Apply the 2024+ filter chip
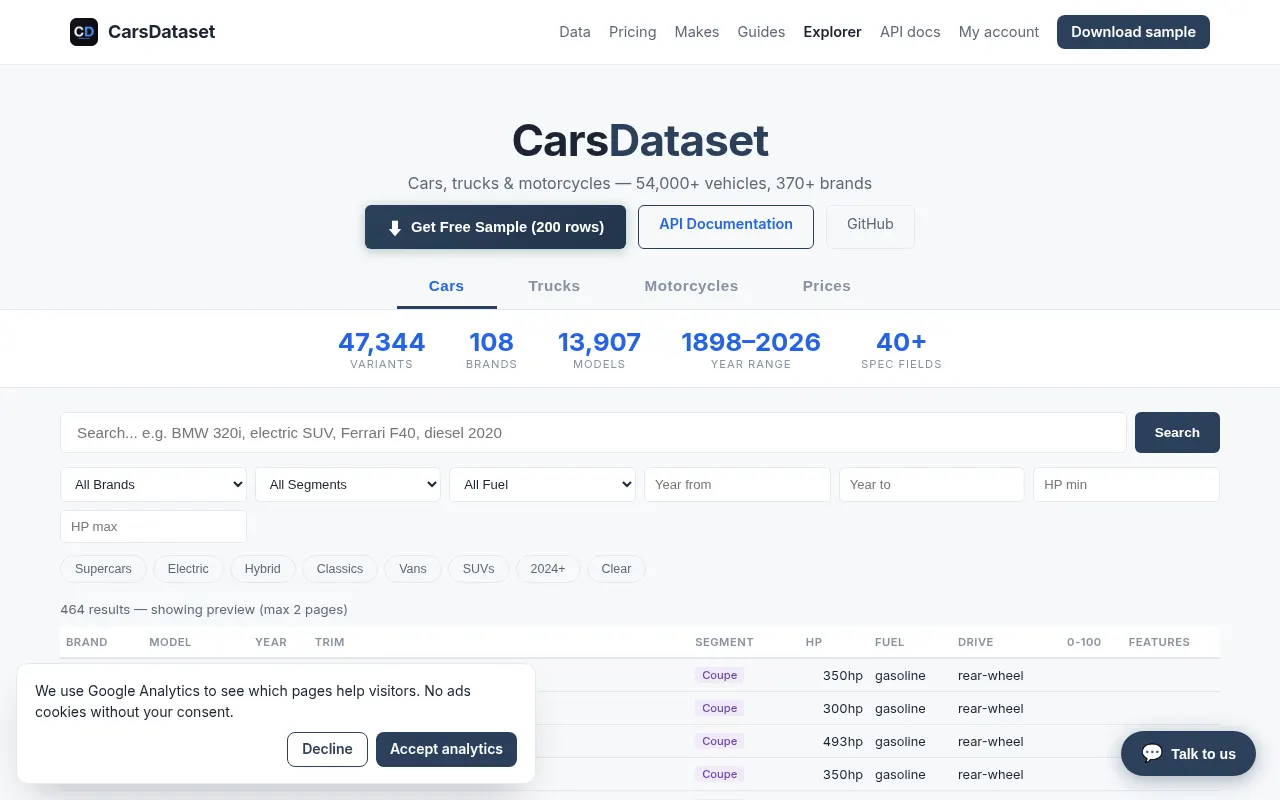1280x800 pixels. pos(548,569)
